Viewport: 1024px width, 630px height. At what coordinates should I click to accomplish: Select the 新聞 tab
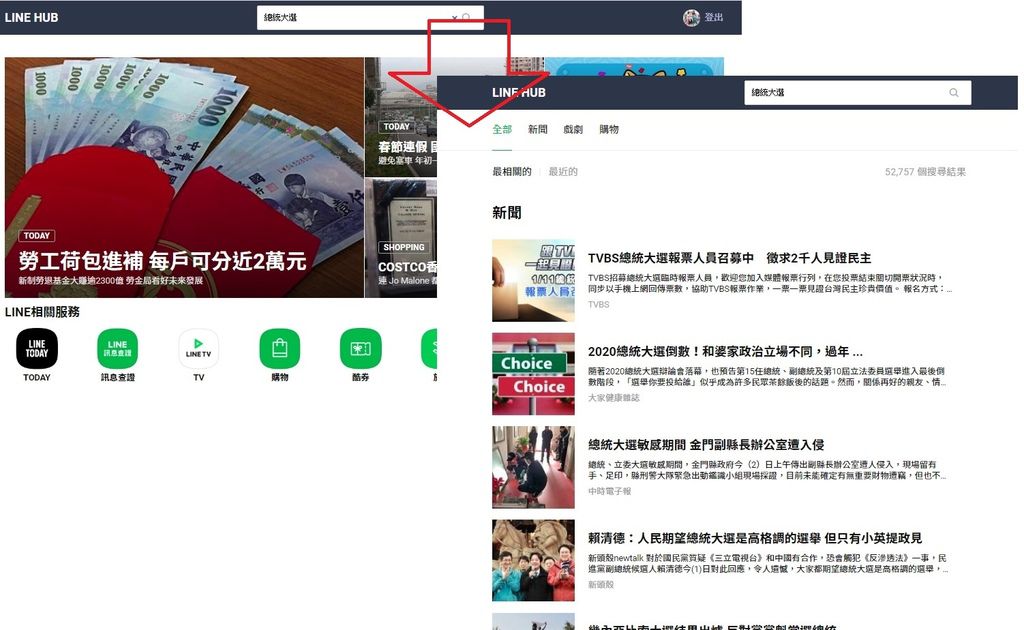click(537, 129)
